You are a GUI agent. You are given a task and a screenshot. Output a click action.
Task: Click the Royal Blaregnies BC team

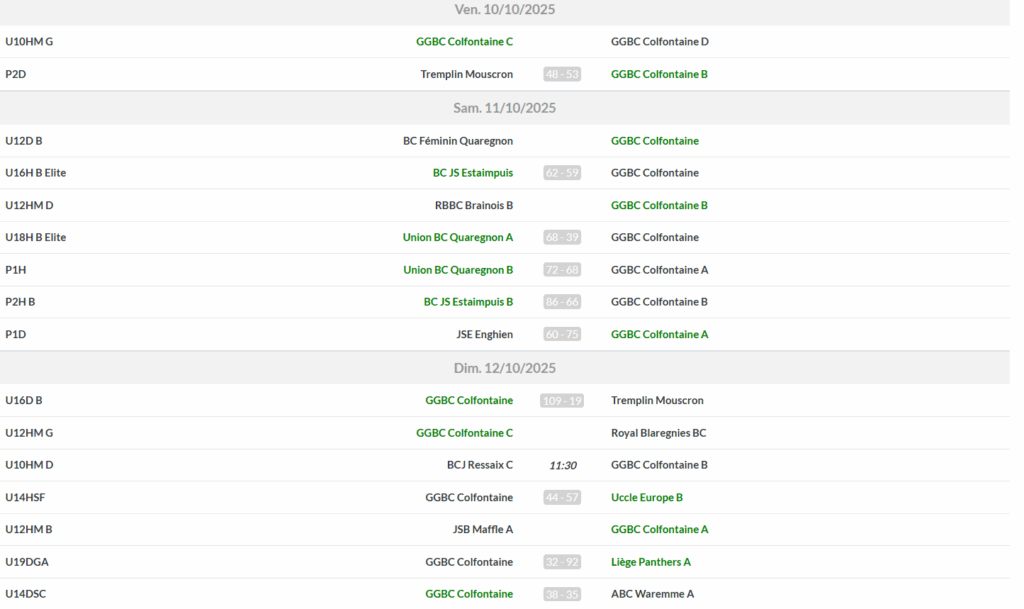(658, 433)
